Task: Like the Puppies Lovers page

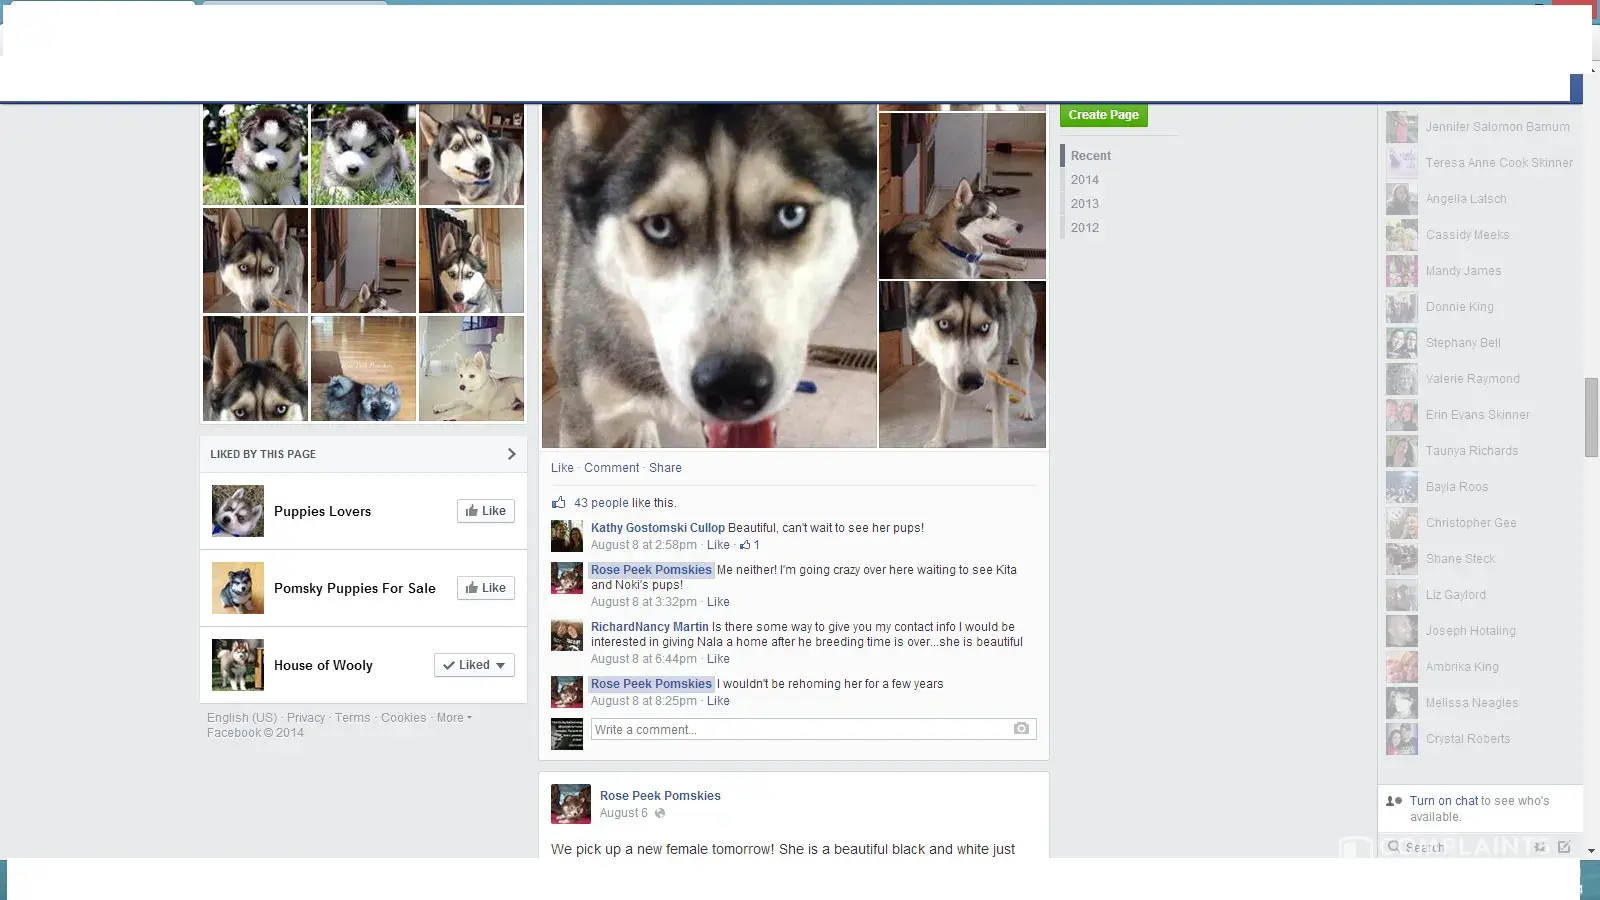Action: [486, 511]
